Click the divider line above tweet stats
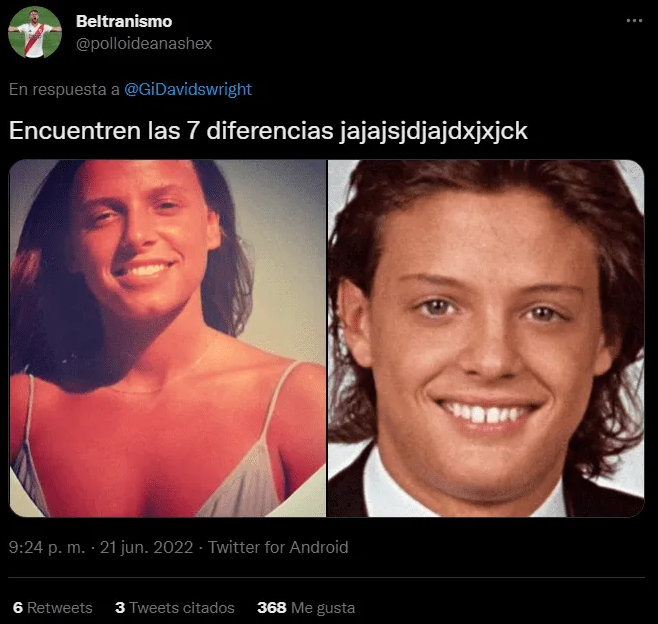Viewport: 658px width, 624px height. (326, 577)
